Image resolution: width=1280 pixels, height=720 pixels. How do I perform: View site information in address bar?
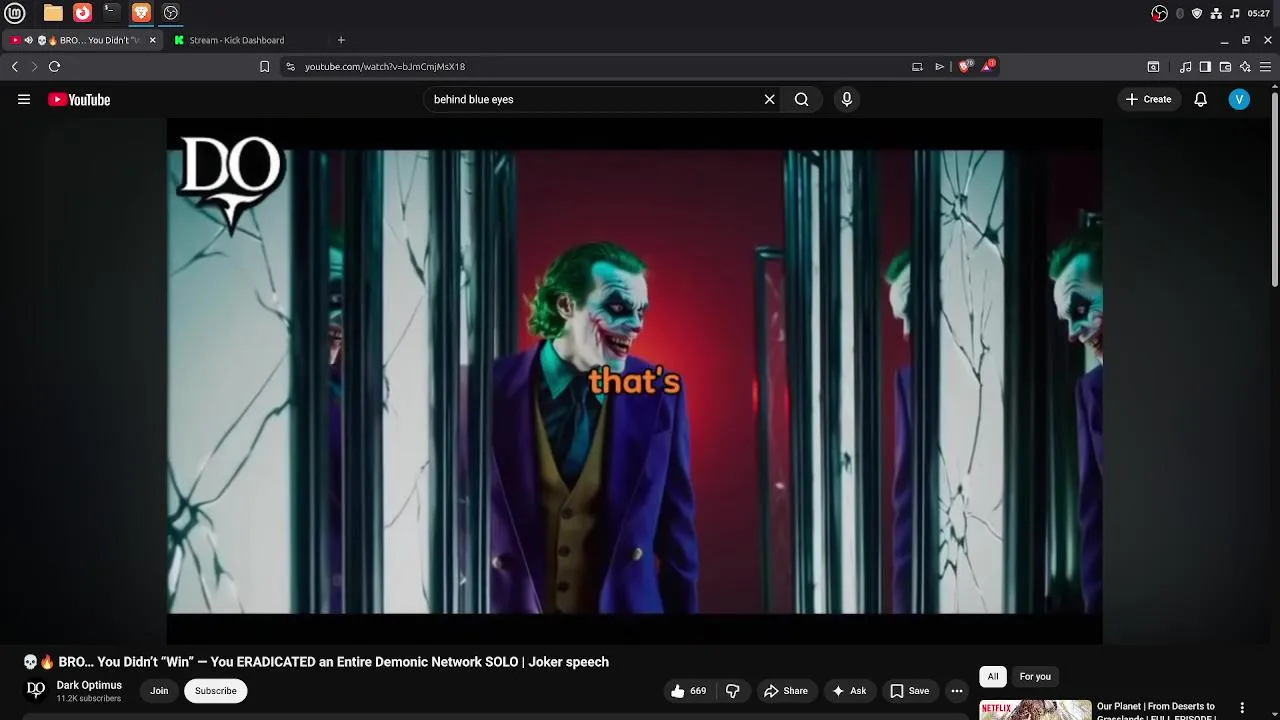[290, 66]
